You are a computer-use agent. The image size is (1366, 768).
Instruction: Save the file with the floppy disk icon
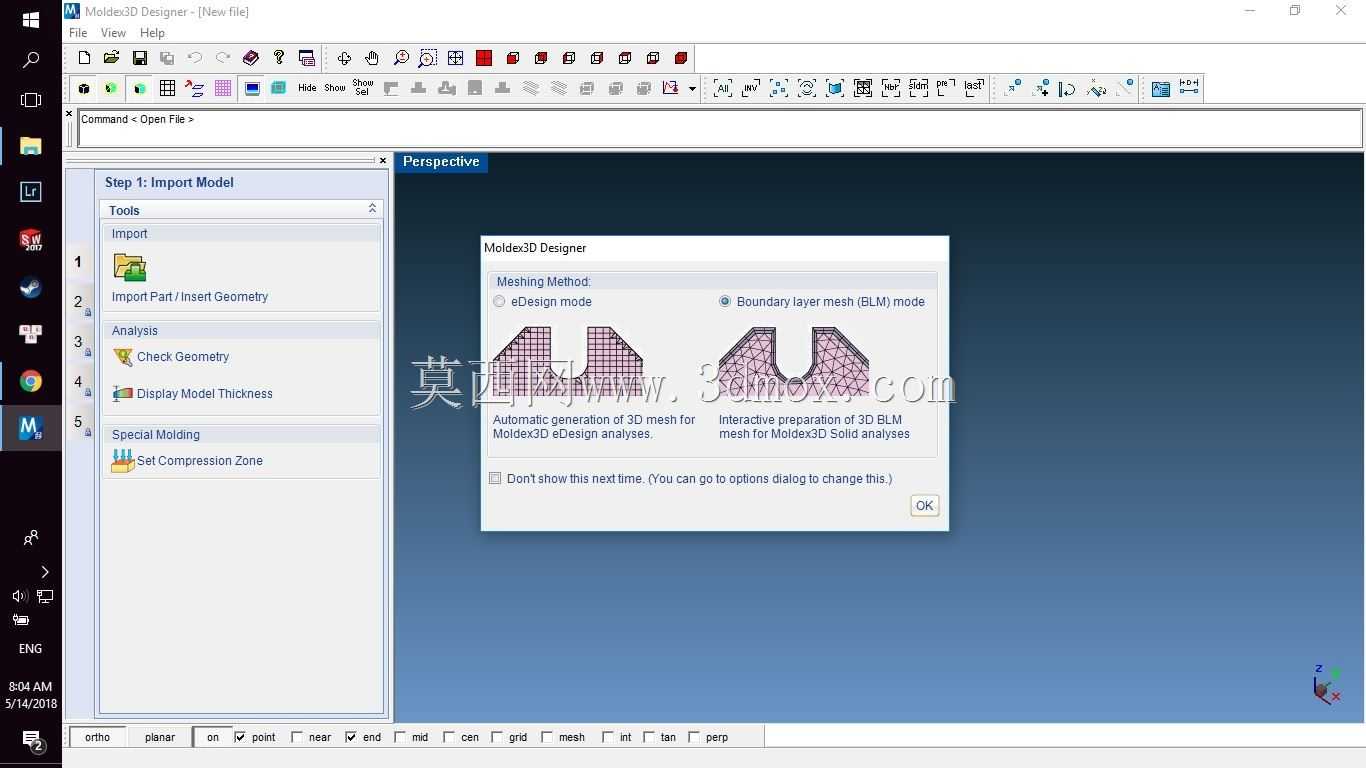click(140, 58)
